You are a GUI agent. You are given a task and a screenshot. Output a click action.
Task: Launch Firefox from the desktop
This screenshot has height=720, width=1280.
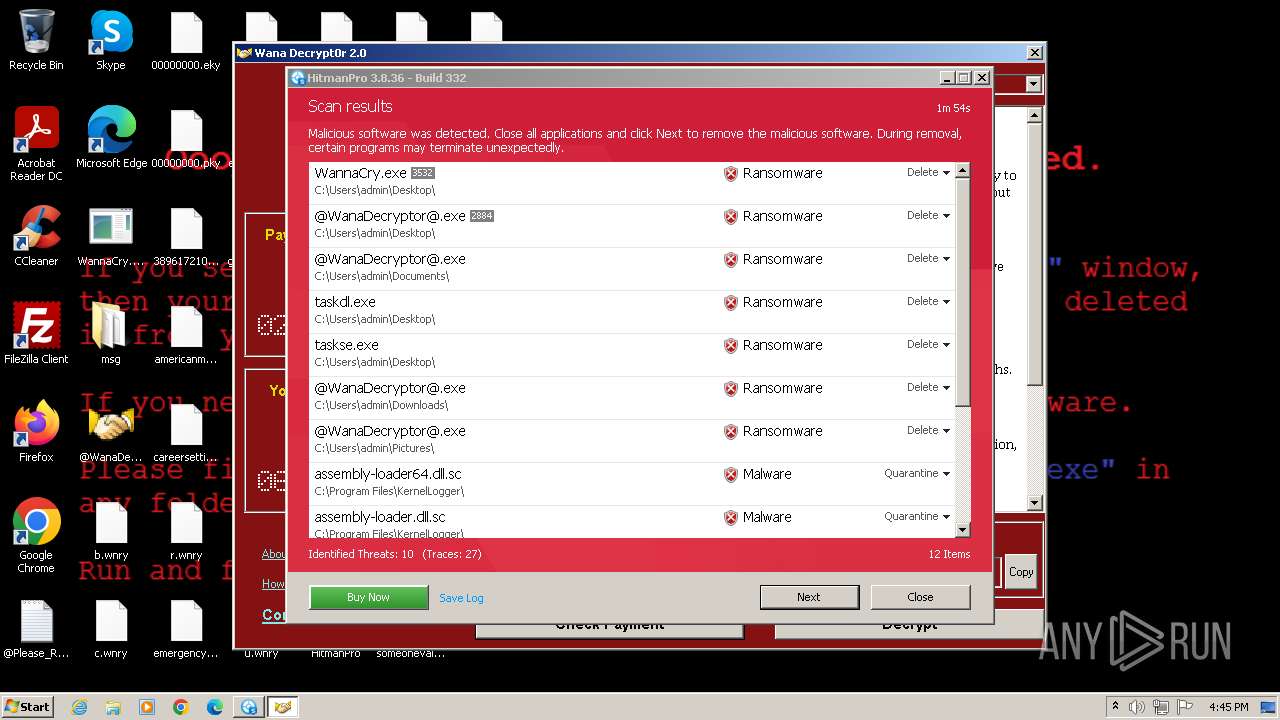[x=36, y=431]
